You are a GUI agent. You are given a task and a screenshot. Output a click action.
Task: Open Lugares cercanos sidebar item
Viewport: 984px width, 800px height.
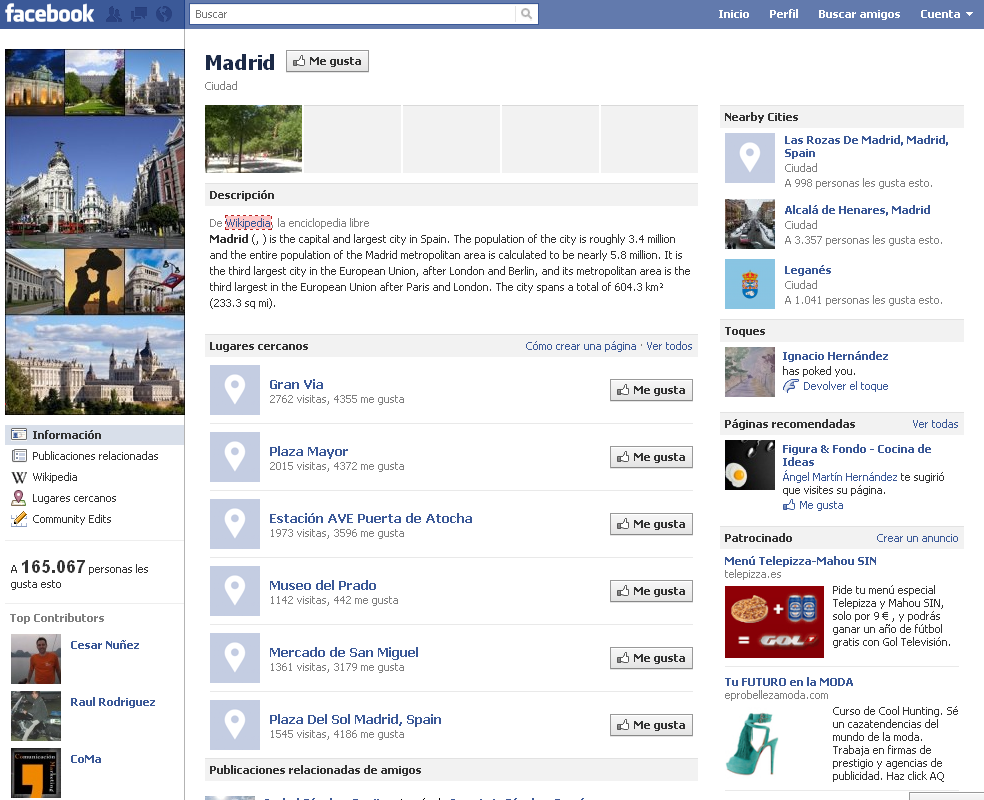pyautogui.click(x=74, y=498)
